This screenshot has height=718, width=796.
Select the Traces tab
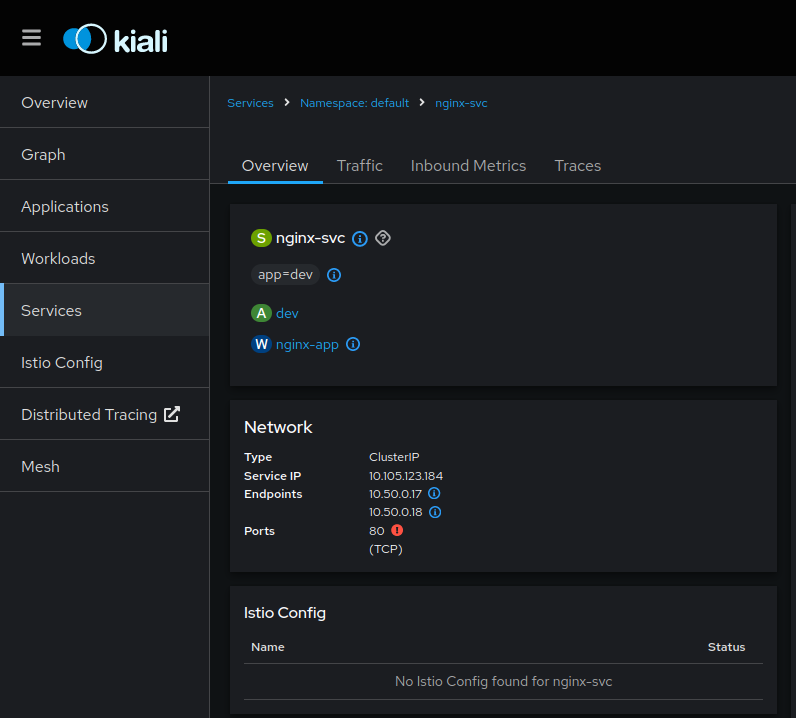click(x=577, y=166)
